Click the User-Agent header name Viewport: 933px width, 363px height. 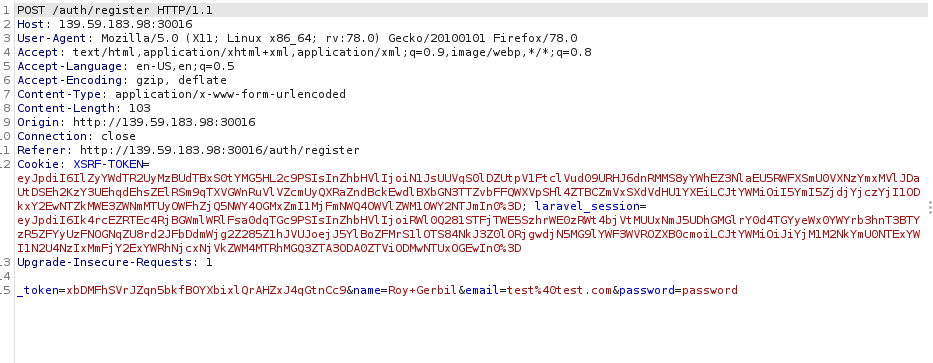[x=48, y=38]
